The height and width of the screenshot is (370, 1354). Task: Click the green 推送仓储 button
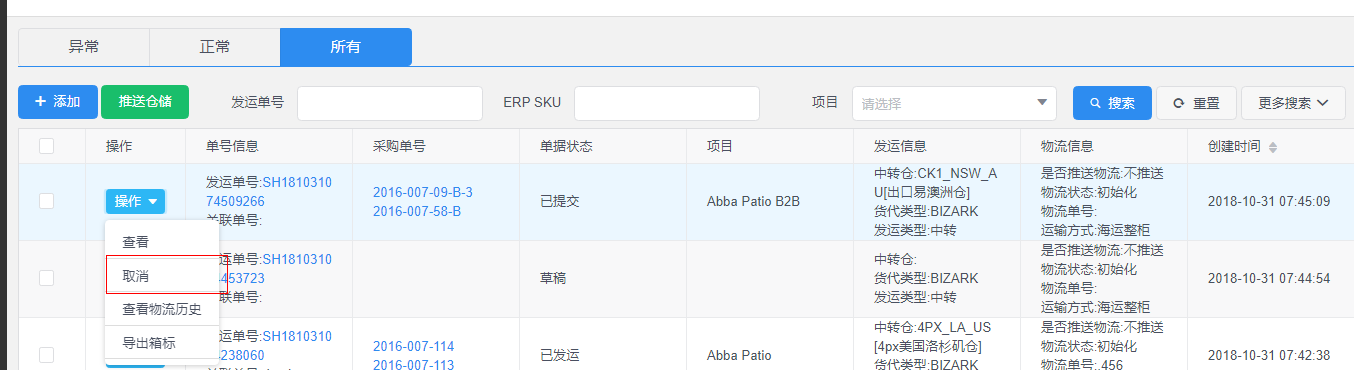[145, 102]
